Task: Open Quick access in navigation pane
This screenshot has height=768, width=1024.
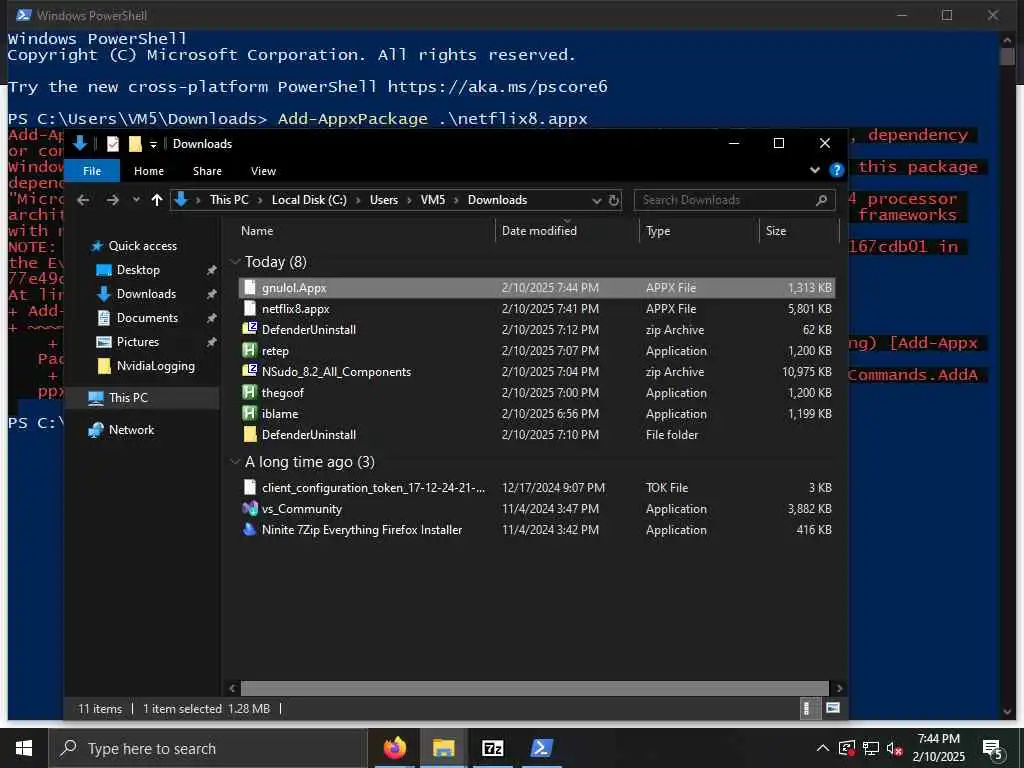Action: point(142,246)
